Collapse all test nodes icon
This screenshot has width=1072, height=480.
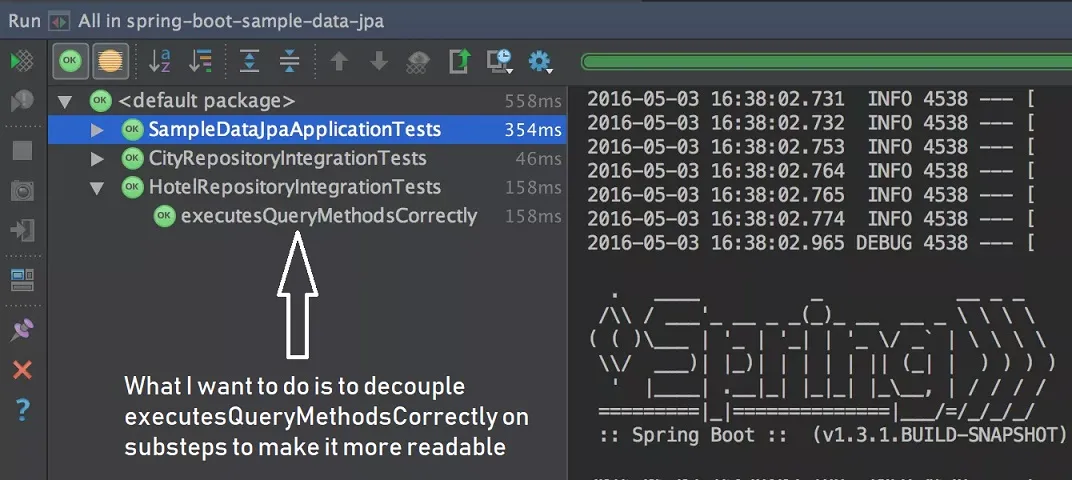coord(290,61)
